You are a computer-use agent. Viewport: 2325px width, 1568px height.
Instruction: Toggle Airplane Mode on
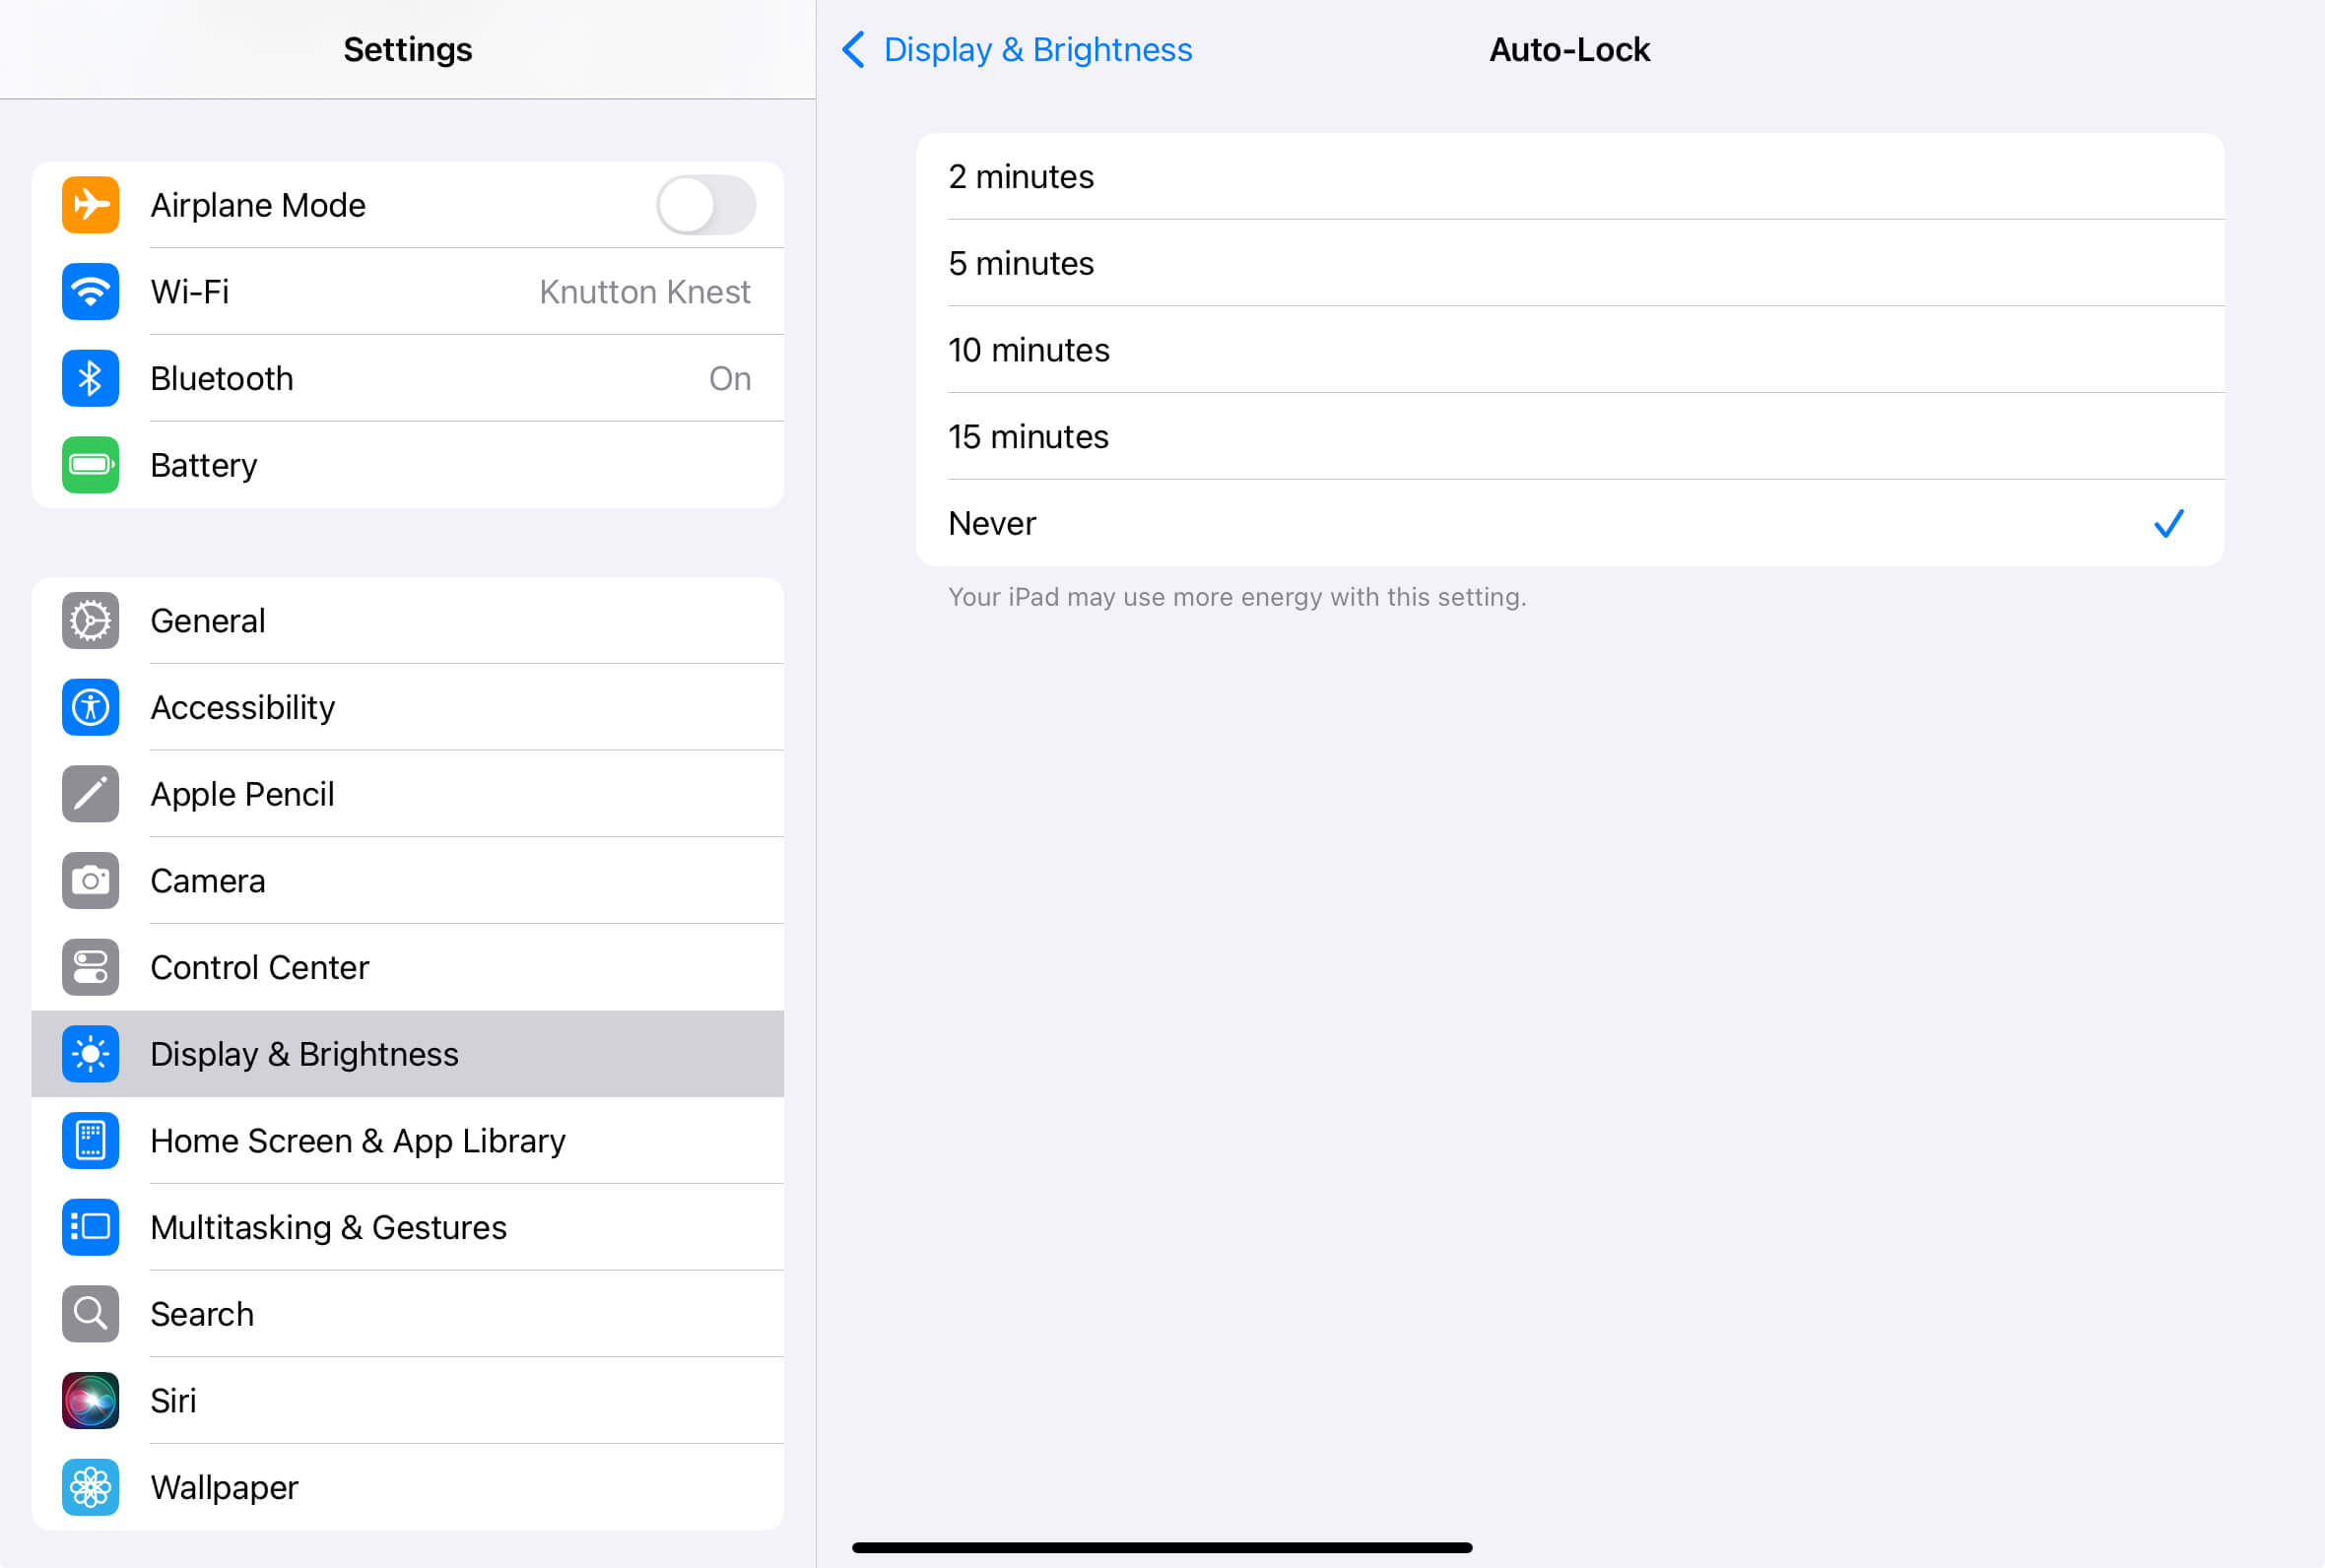[x=705, y=205]
